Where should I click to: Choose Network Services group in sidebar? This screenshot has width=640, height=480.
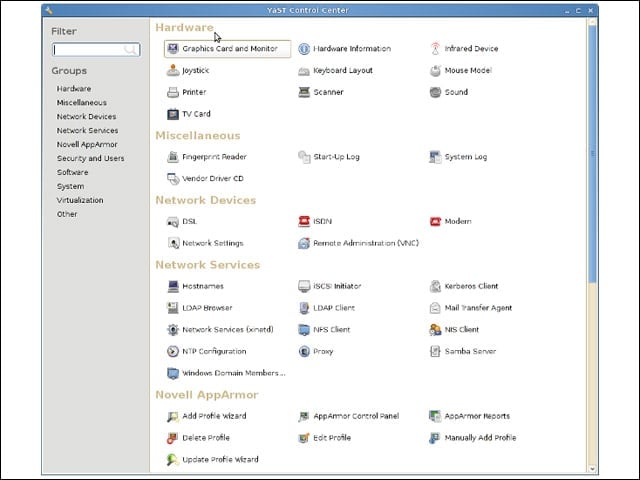point(87,130)
